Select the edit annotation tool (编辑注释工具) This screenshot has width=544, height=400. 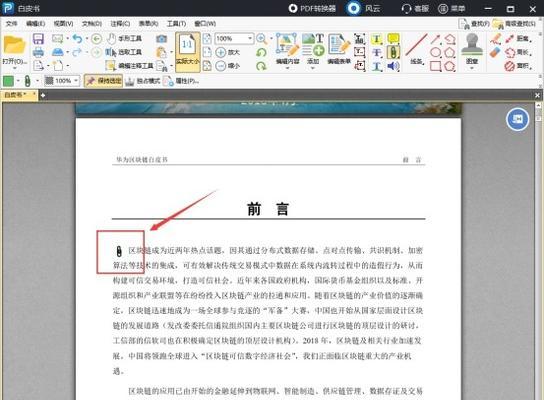click(x=129, y=66)
